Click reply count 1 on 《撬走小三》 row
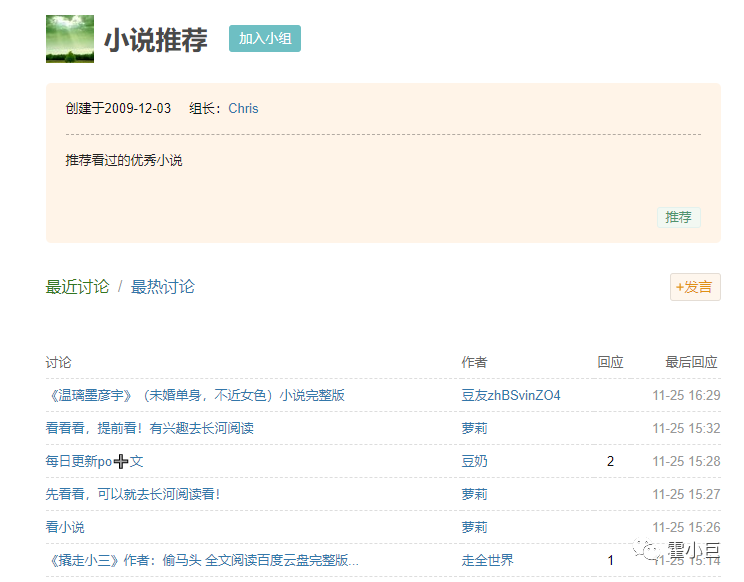744x582 pixels. (x=610, y=560)
